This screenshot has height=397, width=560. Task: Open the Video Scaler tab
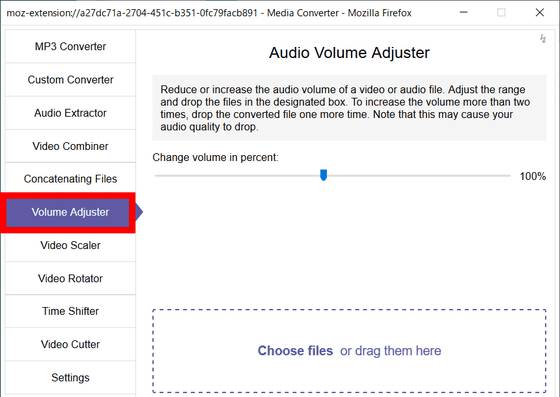[70, 245]
